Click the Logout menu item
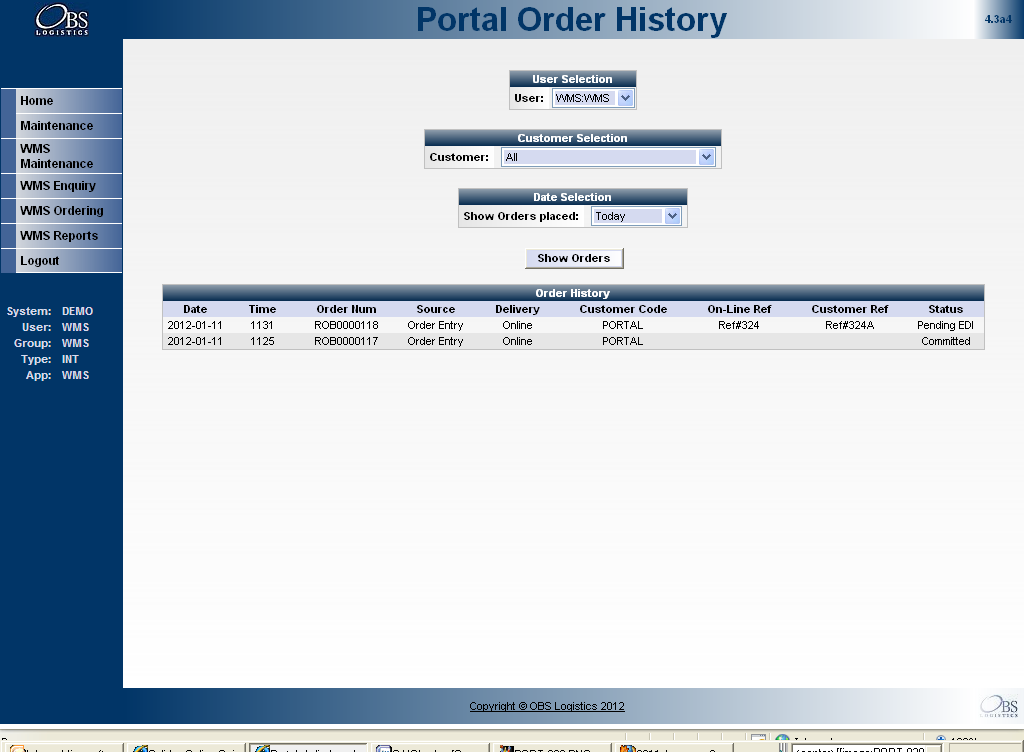This screenshot has height=752, width=1024. pyautogui.click(x=61, y=260)
